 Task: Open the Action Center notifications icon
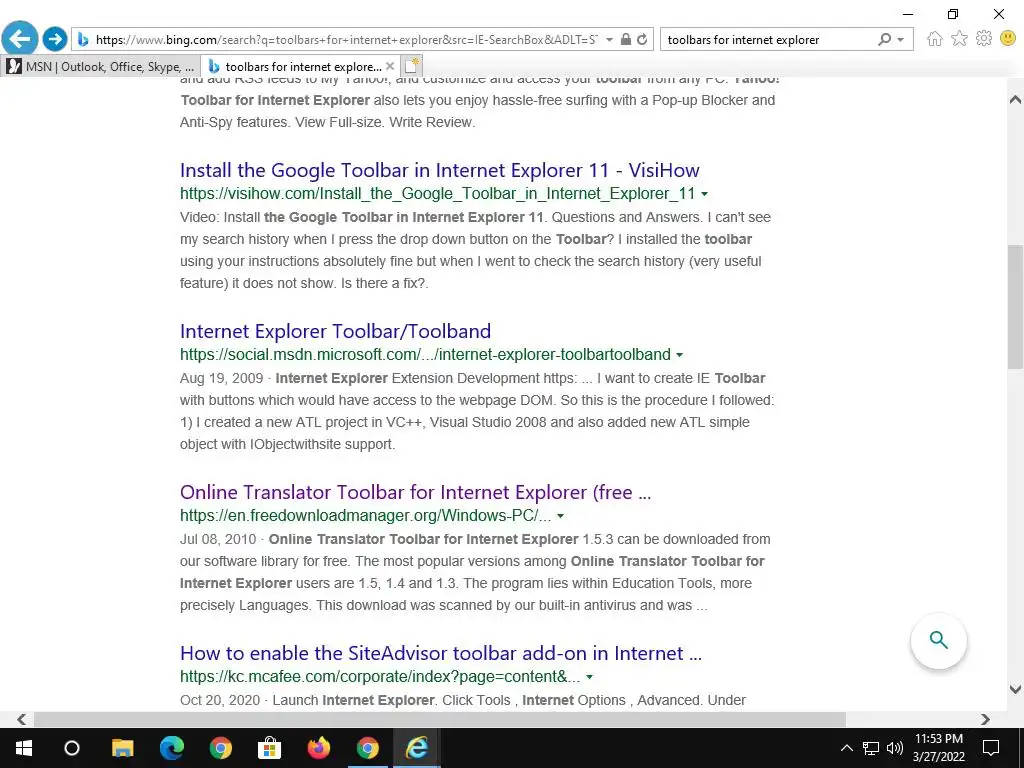[991, 748]
